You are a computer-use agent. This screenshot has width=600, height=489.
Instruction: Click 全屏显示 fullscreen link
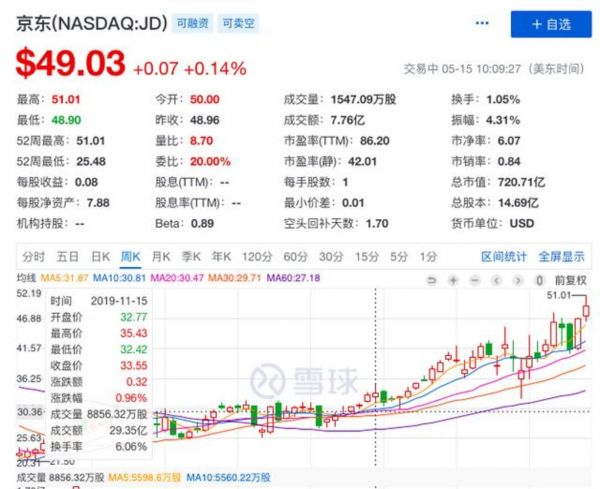(x=561, y=255)
